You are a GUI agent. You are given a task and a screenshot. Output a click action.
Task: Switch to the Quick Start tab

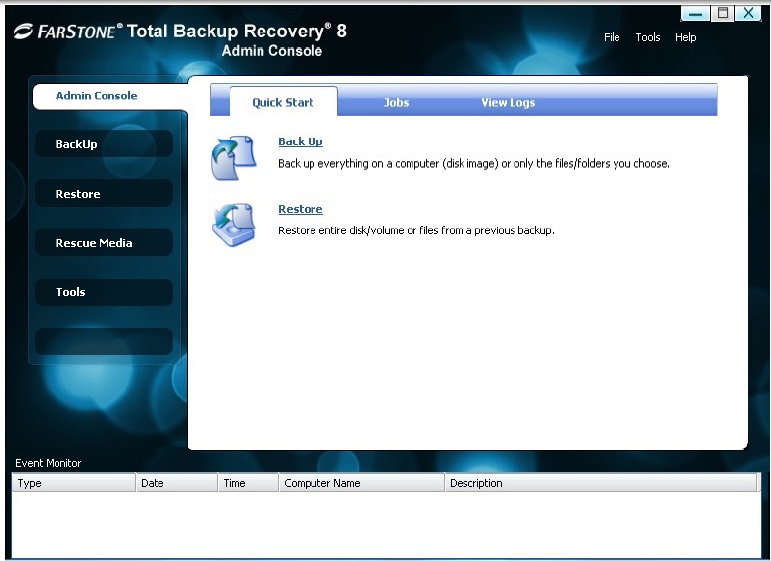tap(283, 102)
